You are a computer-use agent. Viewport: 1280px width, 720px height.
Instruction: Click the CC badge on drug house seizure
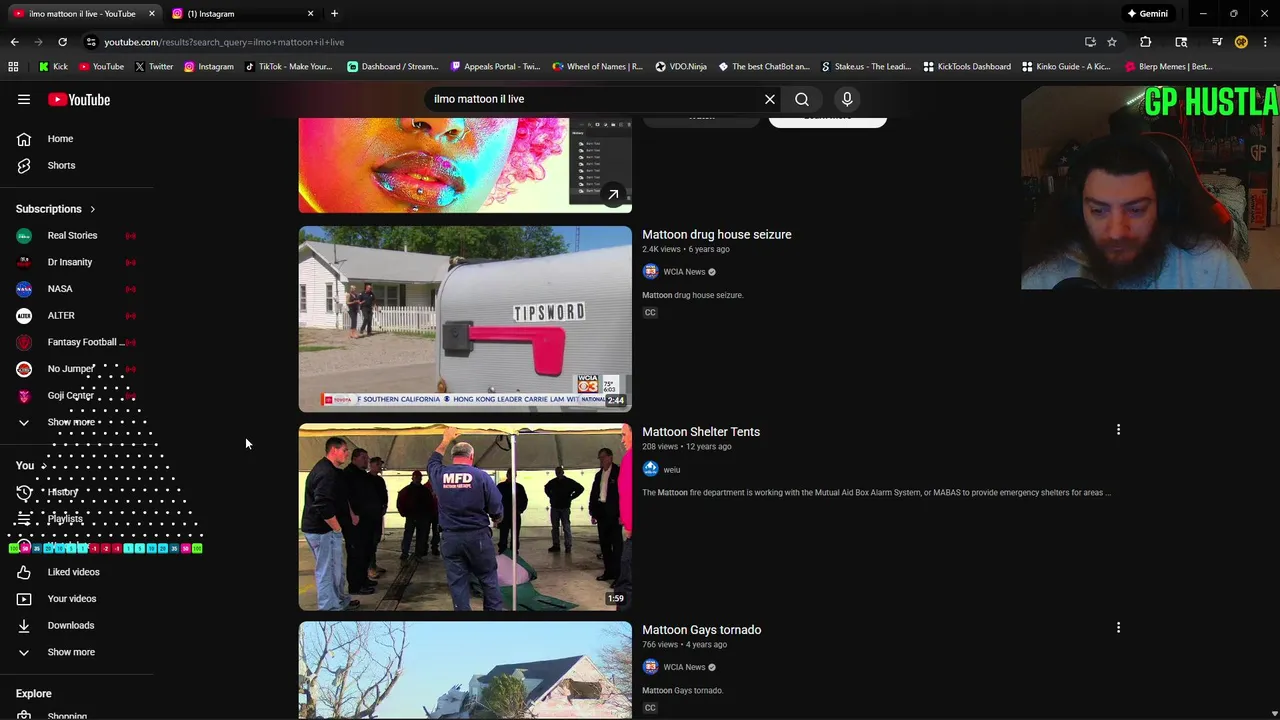point(650,312)
